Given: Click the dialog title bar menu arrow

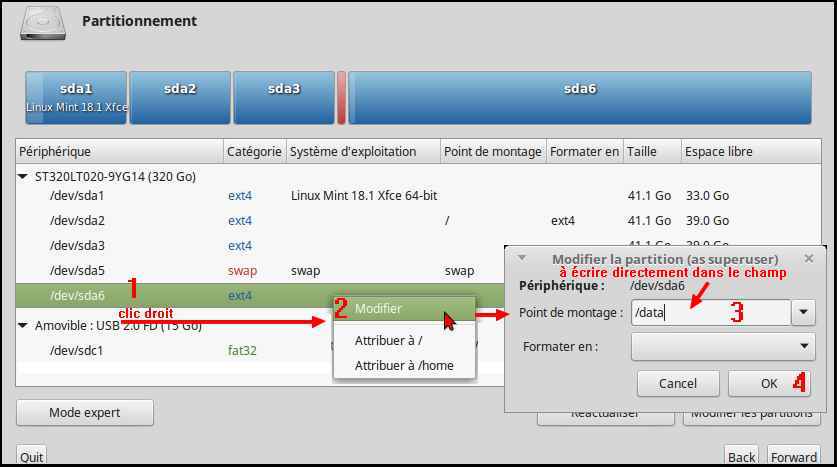Looking at the screenshot, I should point(521,258).
